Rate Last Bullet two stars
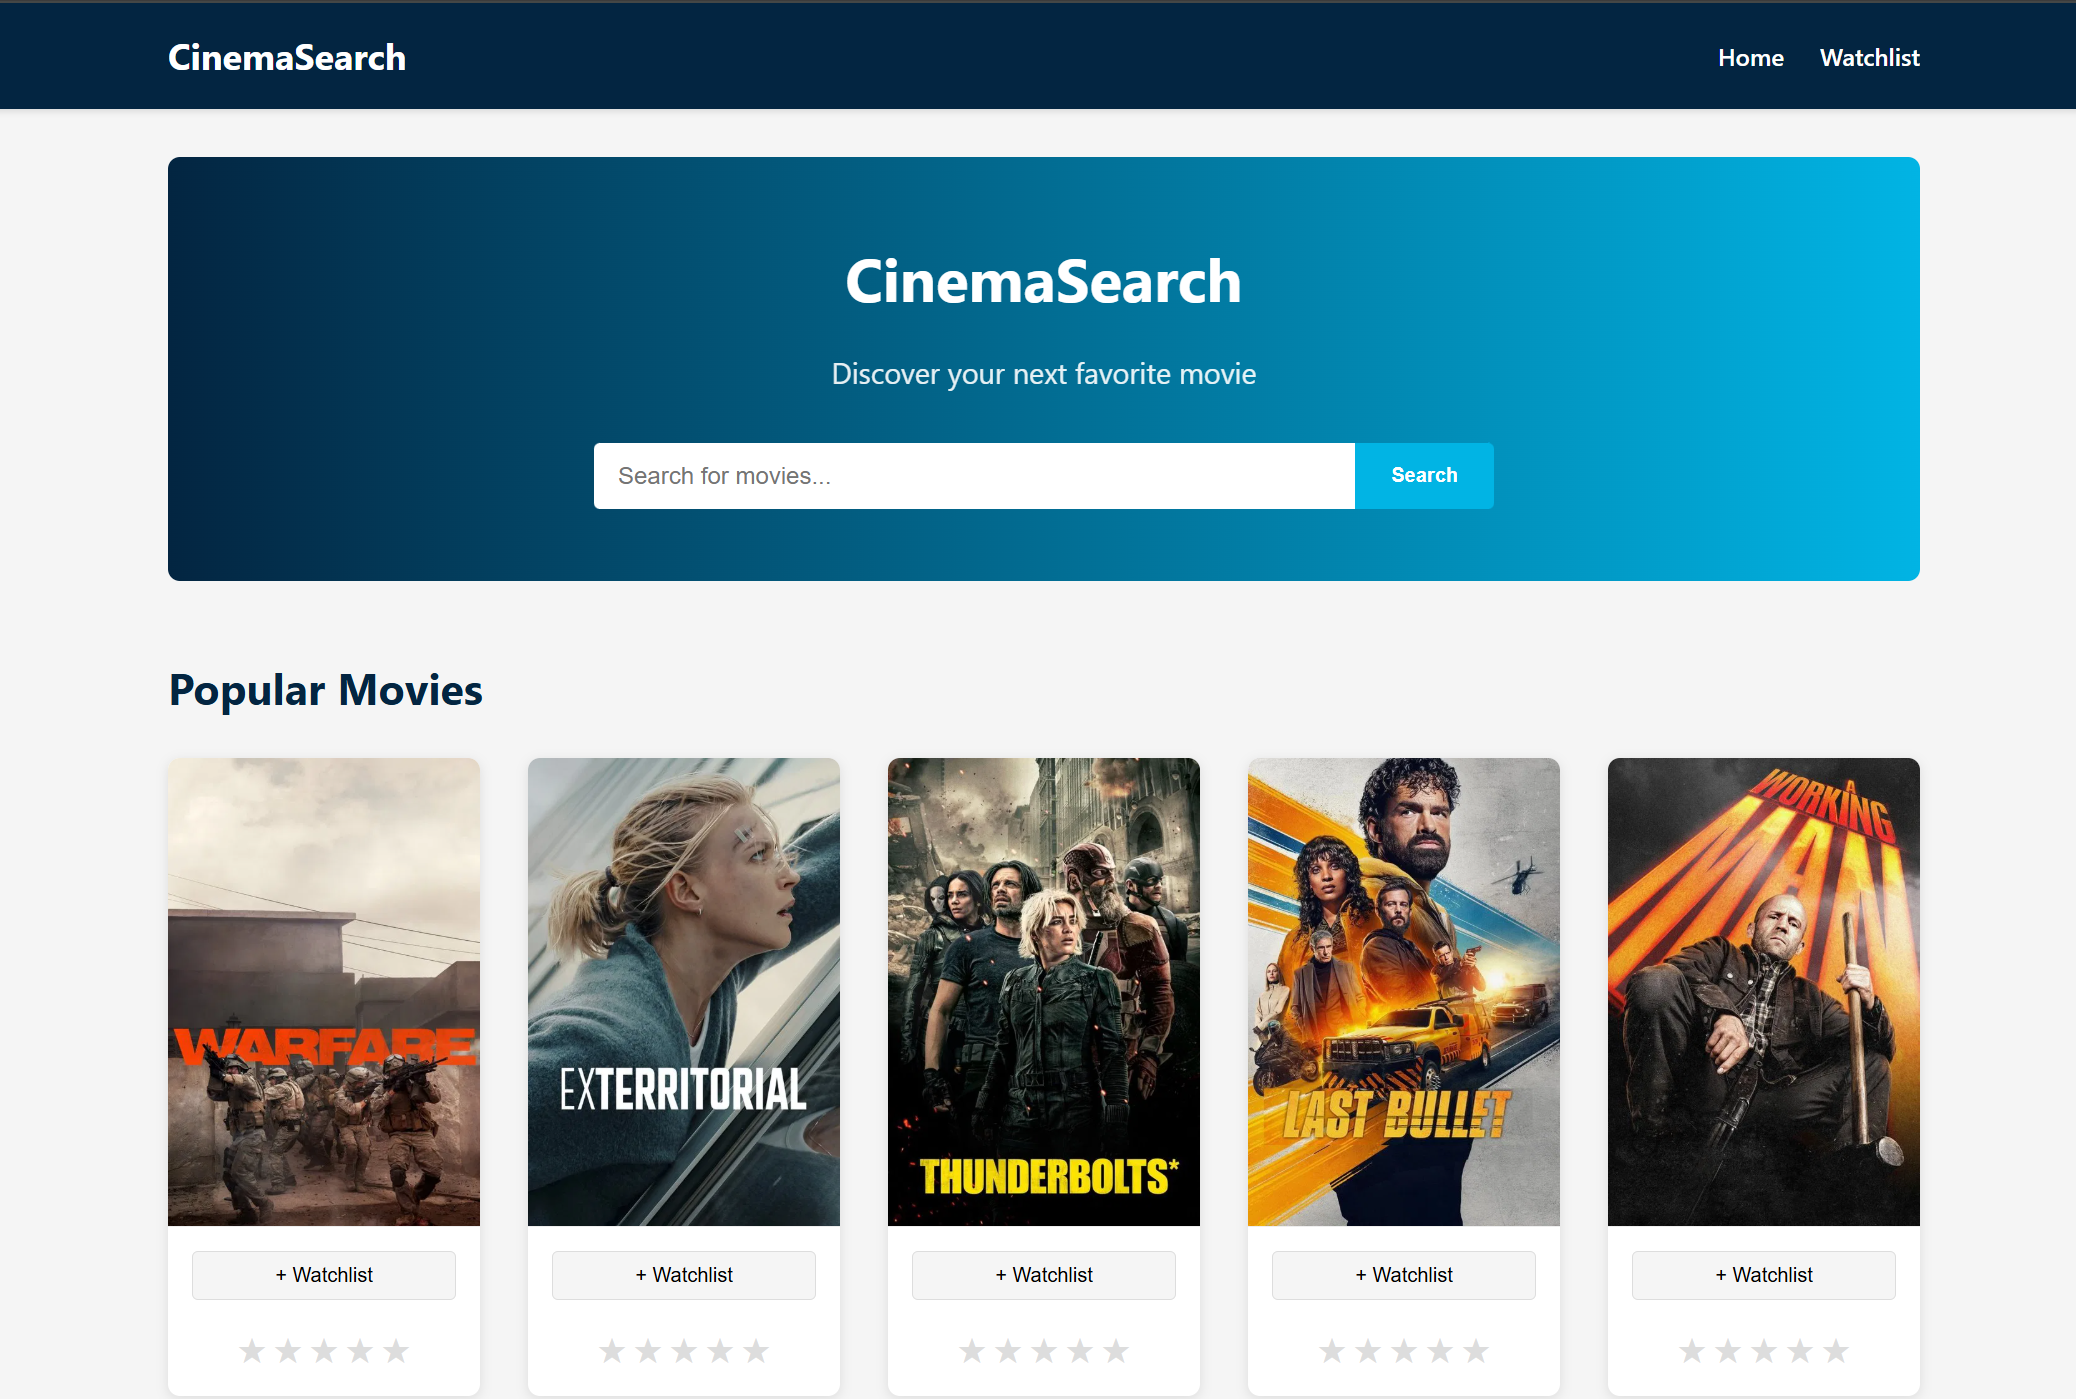Viewport: 2076px width, 1399px height. [1368, 1351]
